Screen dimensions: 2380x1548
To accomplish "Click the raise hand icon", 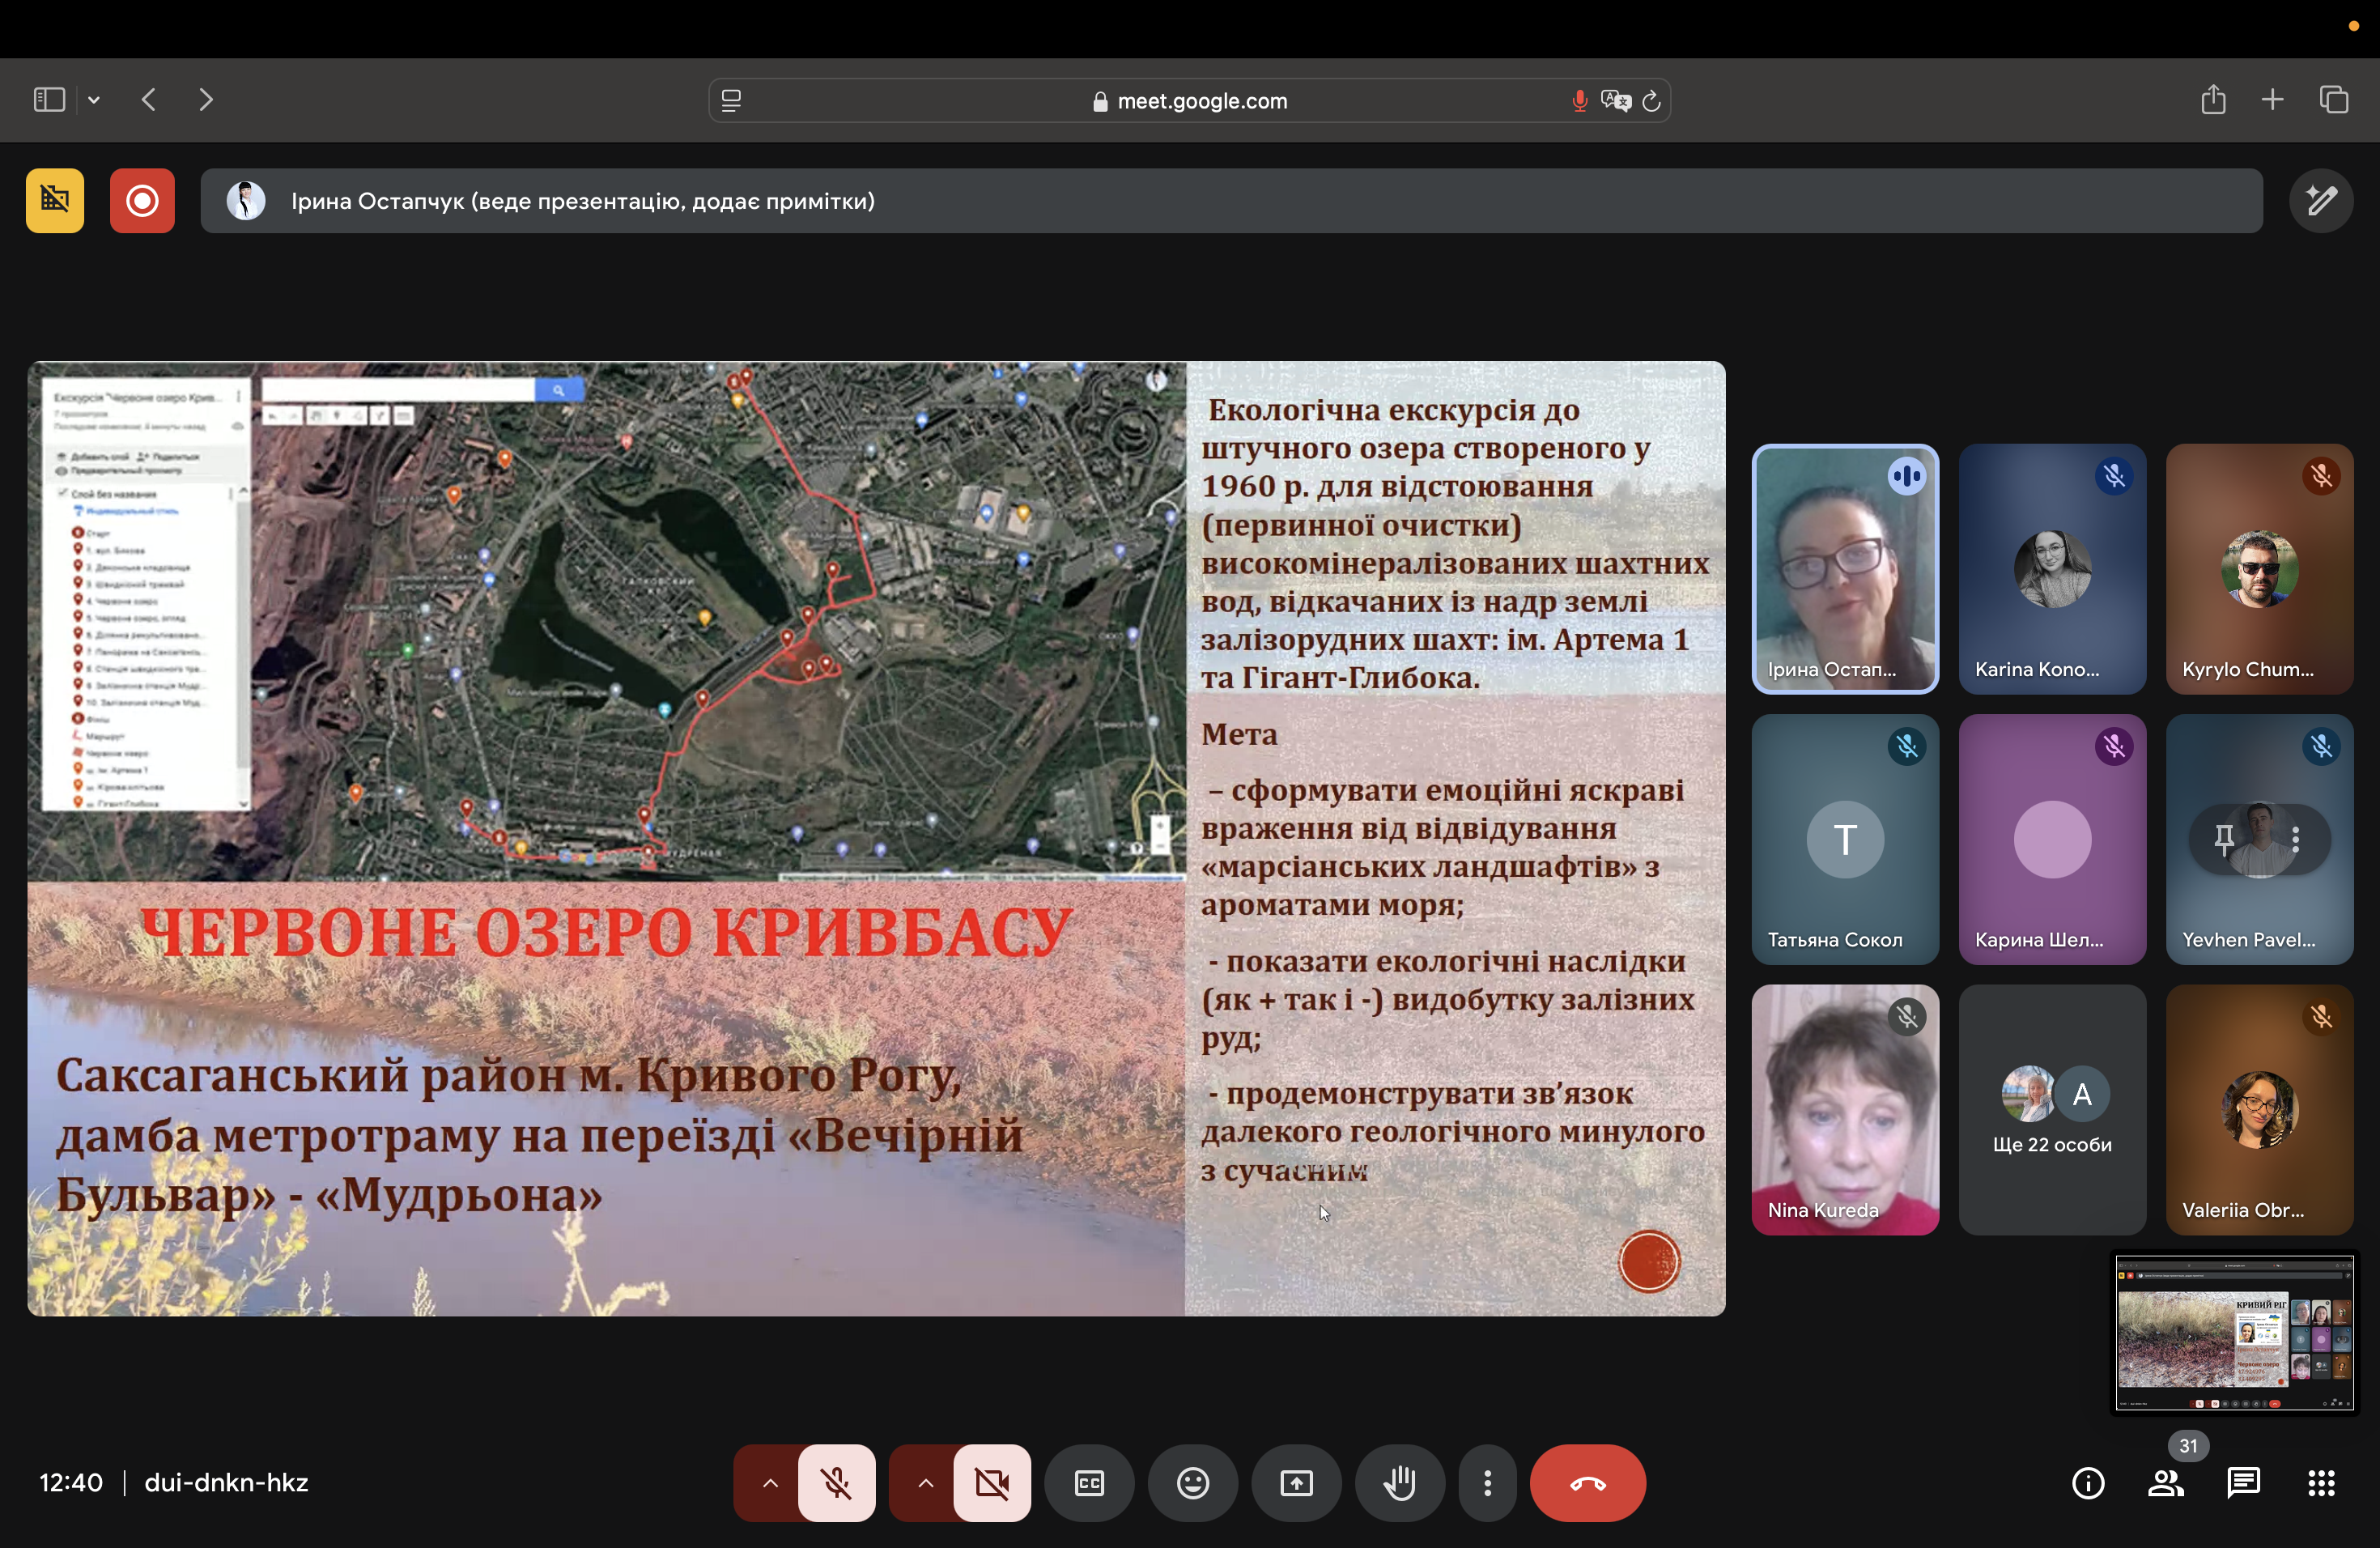I will tap(1399, 1483).
